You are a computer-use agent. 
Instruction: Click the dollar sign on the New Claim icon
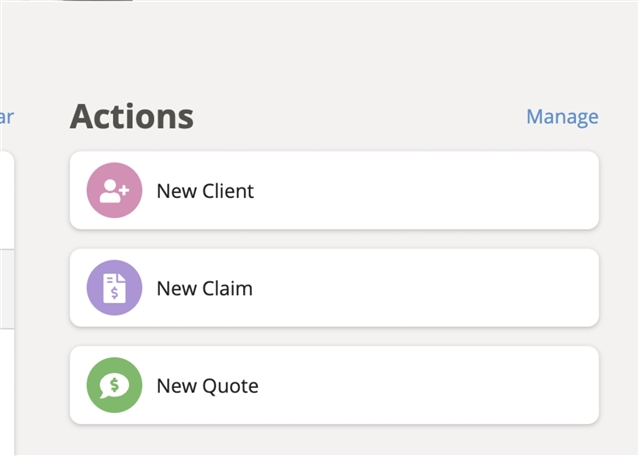[x=115, y=293]
